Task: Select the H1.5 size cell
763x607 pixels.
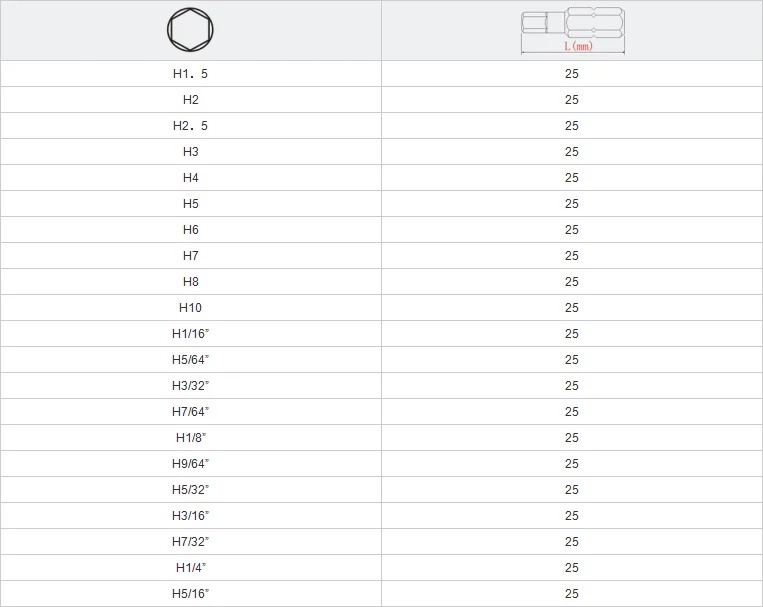Action: (190, 74)
